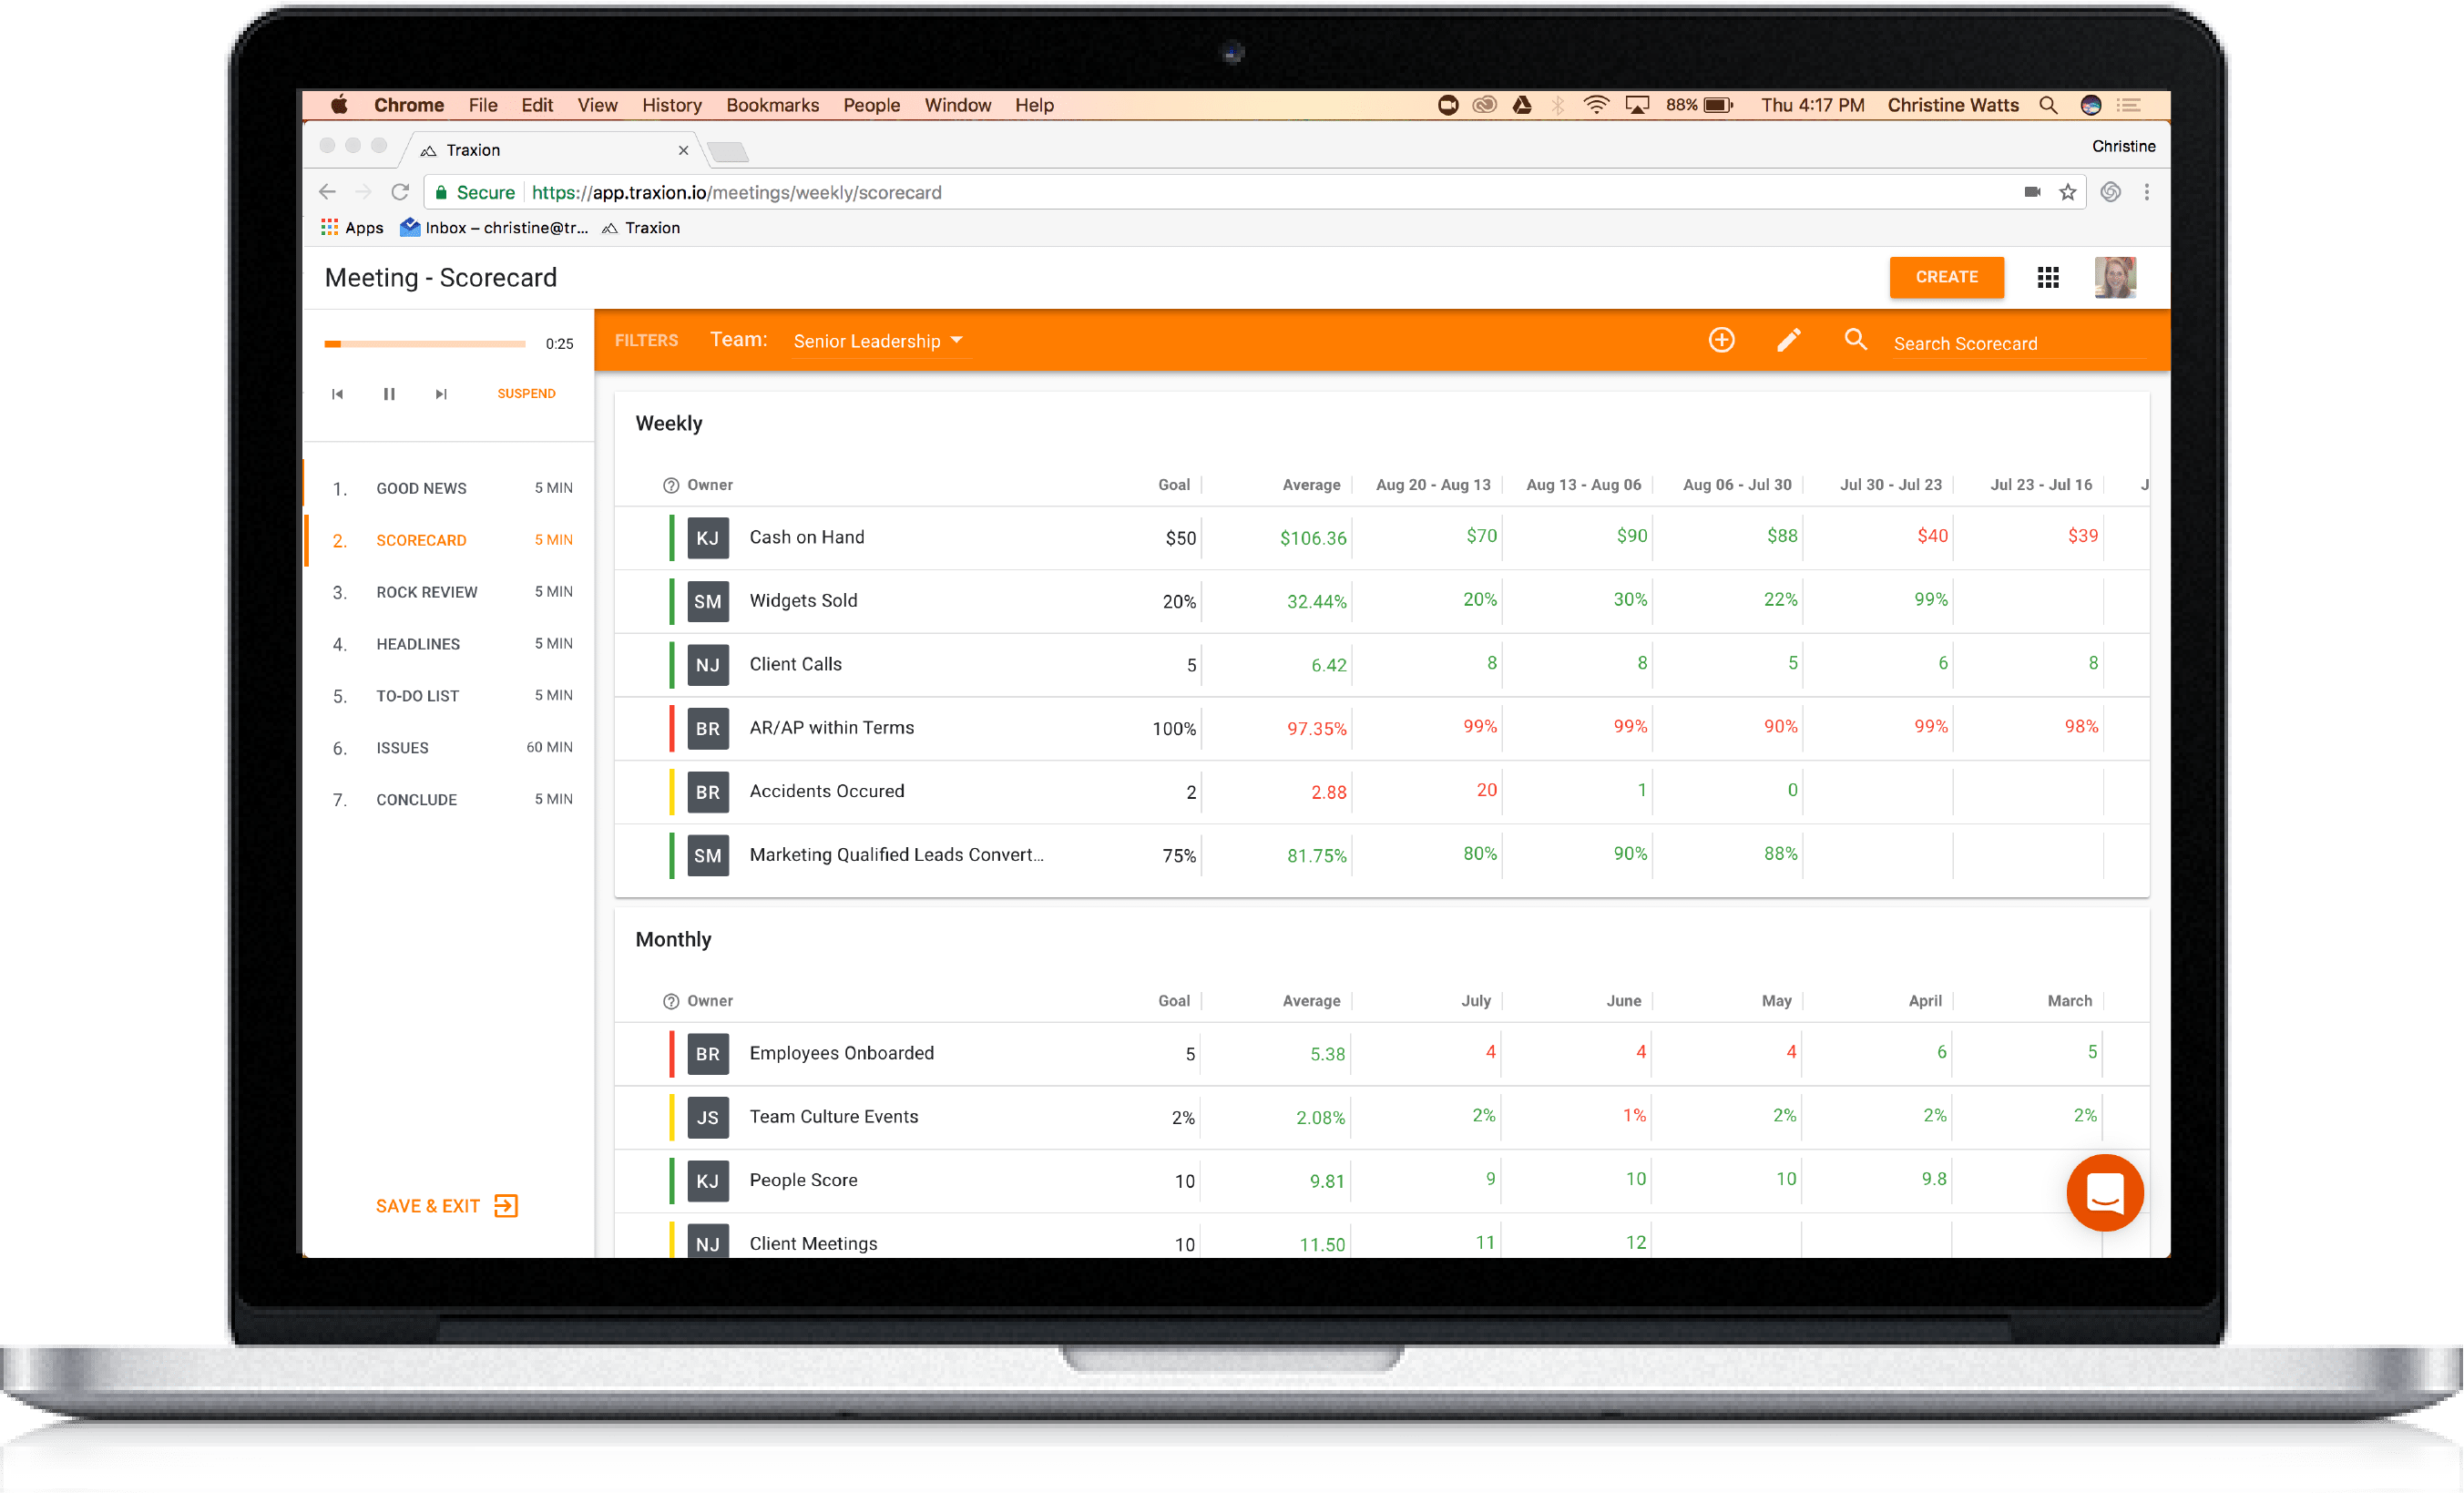2464x1493 pixels.
Task: Click Accidents Occured value 20
Action: tap(1487, 790)
